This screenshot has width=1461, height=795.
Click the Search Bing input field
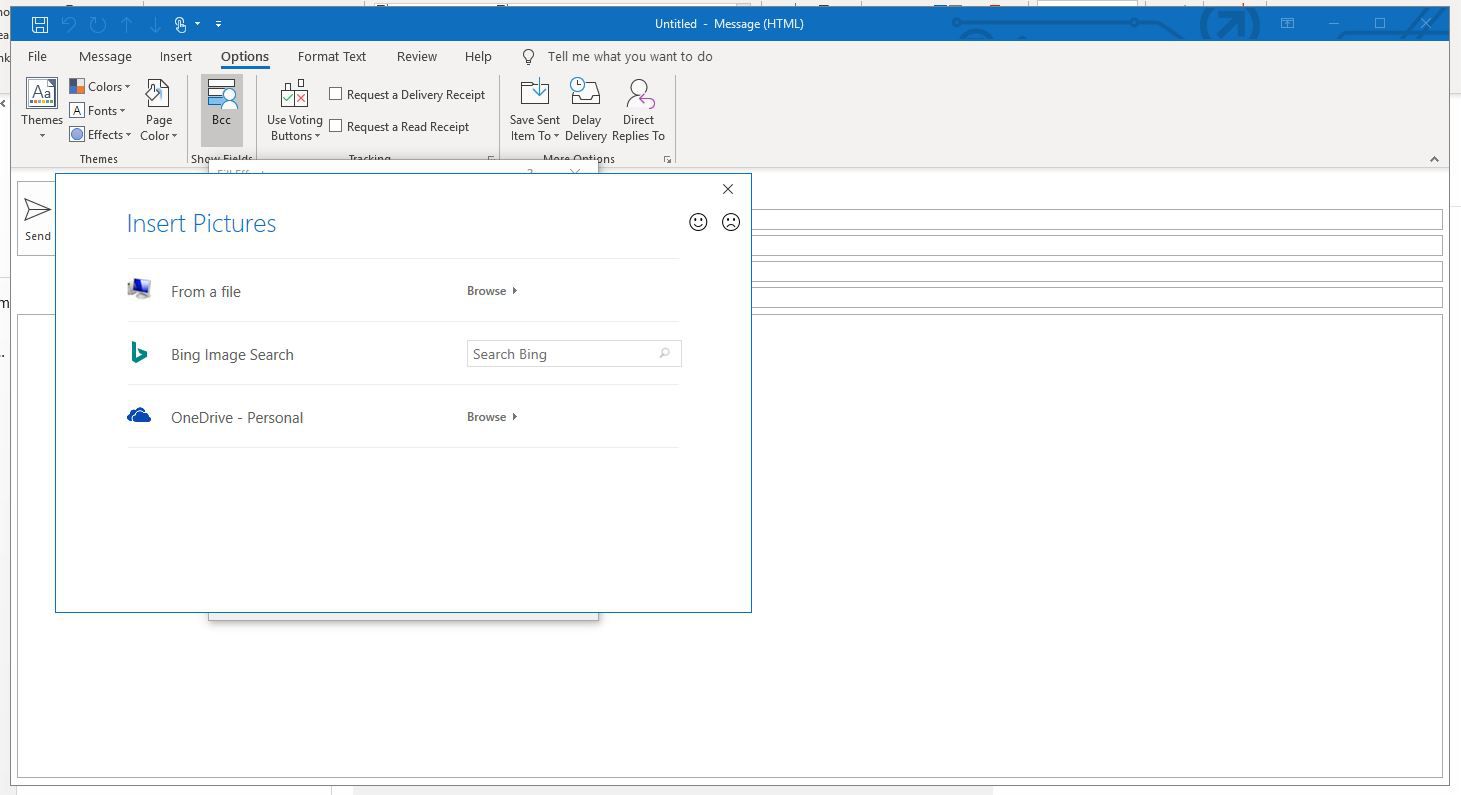point(562,354)
